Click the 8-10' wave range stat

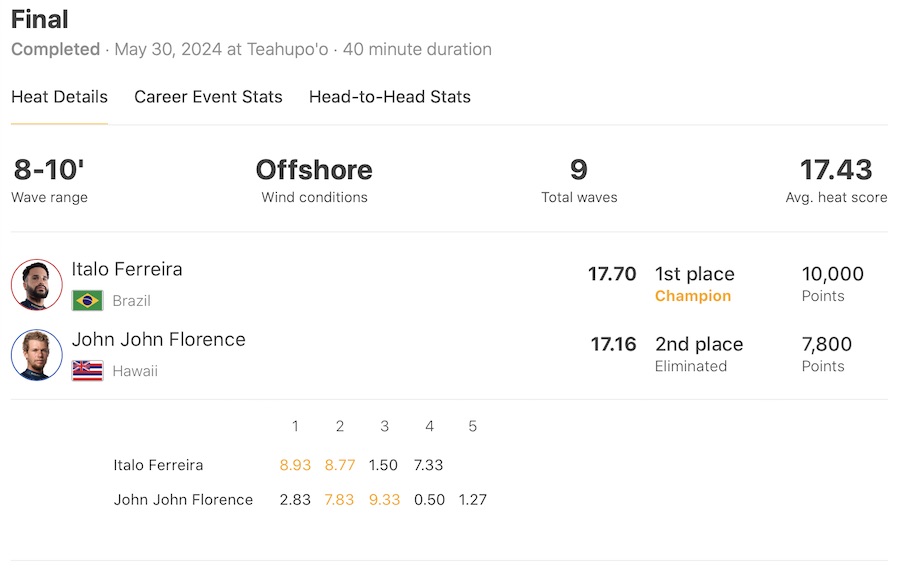(49, 170)
